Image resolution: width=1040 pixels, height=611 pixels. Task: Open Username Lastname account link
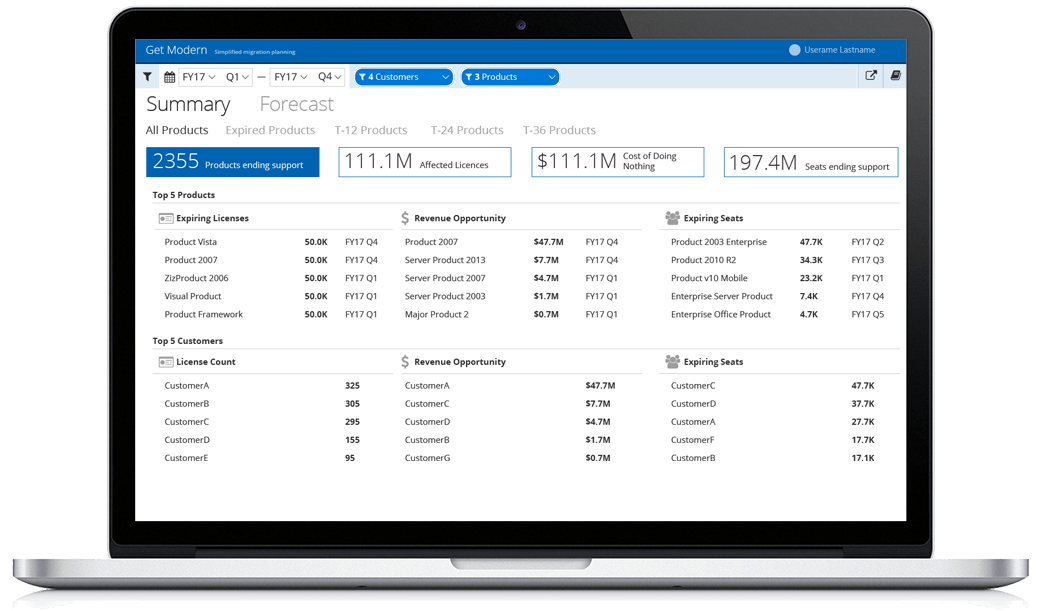[839, 50]
